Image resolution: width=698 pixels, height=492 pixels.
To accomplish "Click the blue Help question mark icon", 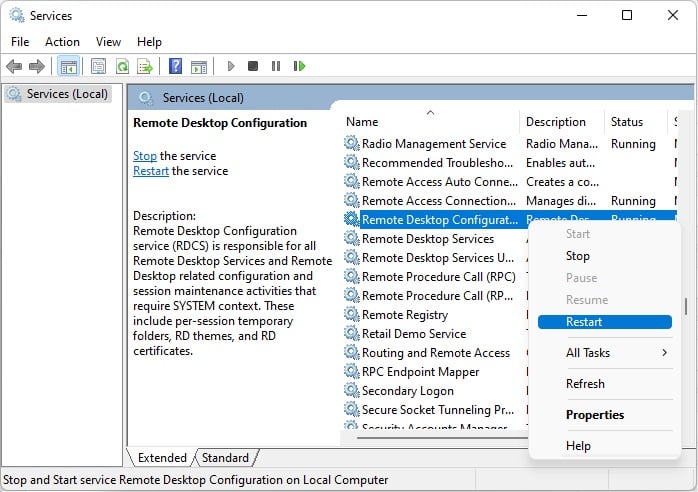I will (x=175, y=66).
